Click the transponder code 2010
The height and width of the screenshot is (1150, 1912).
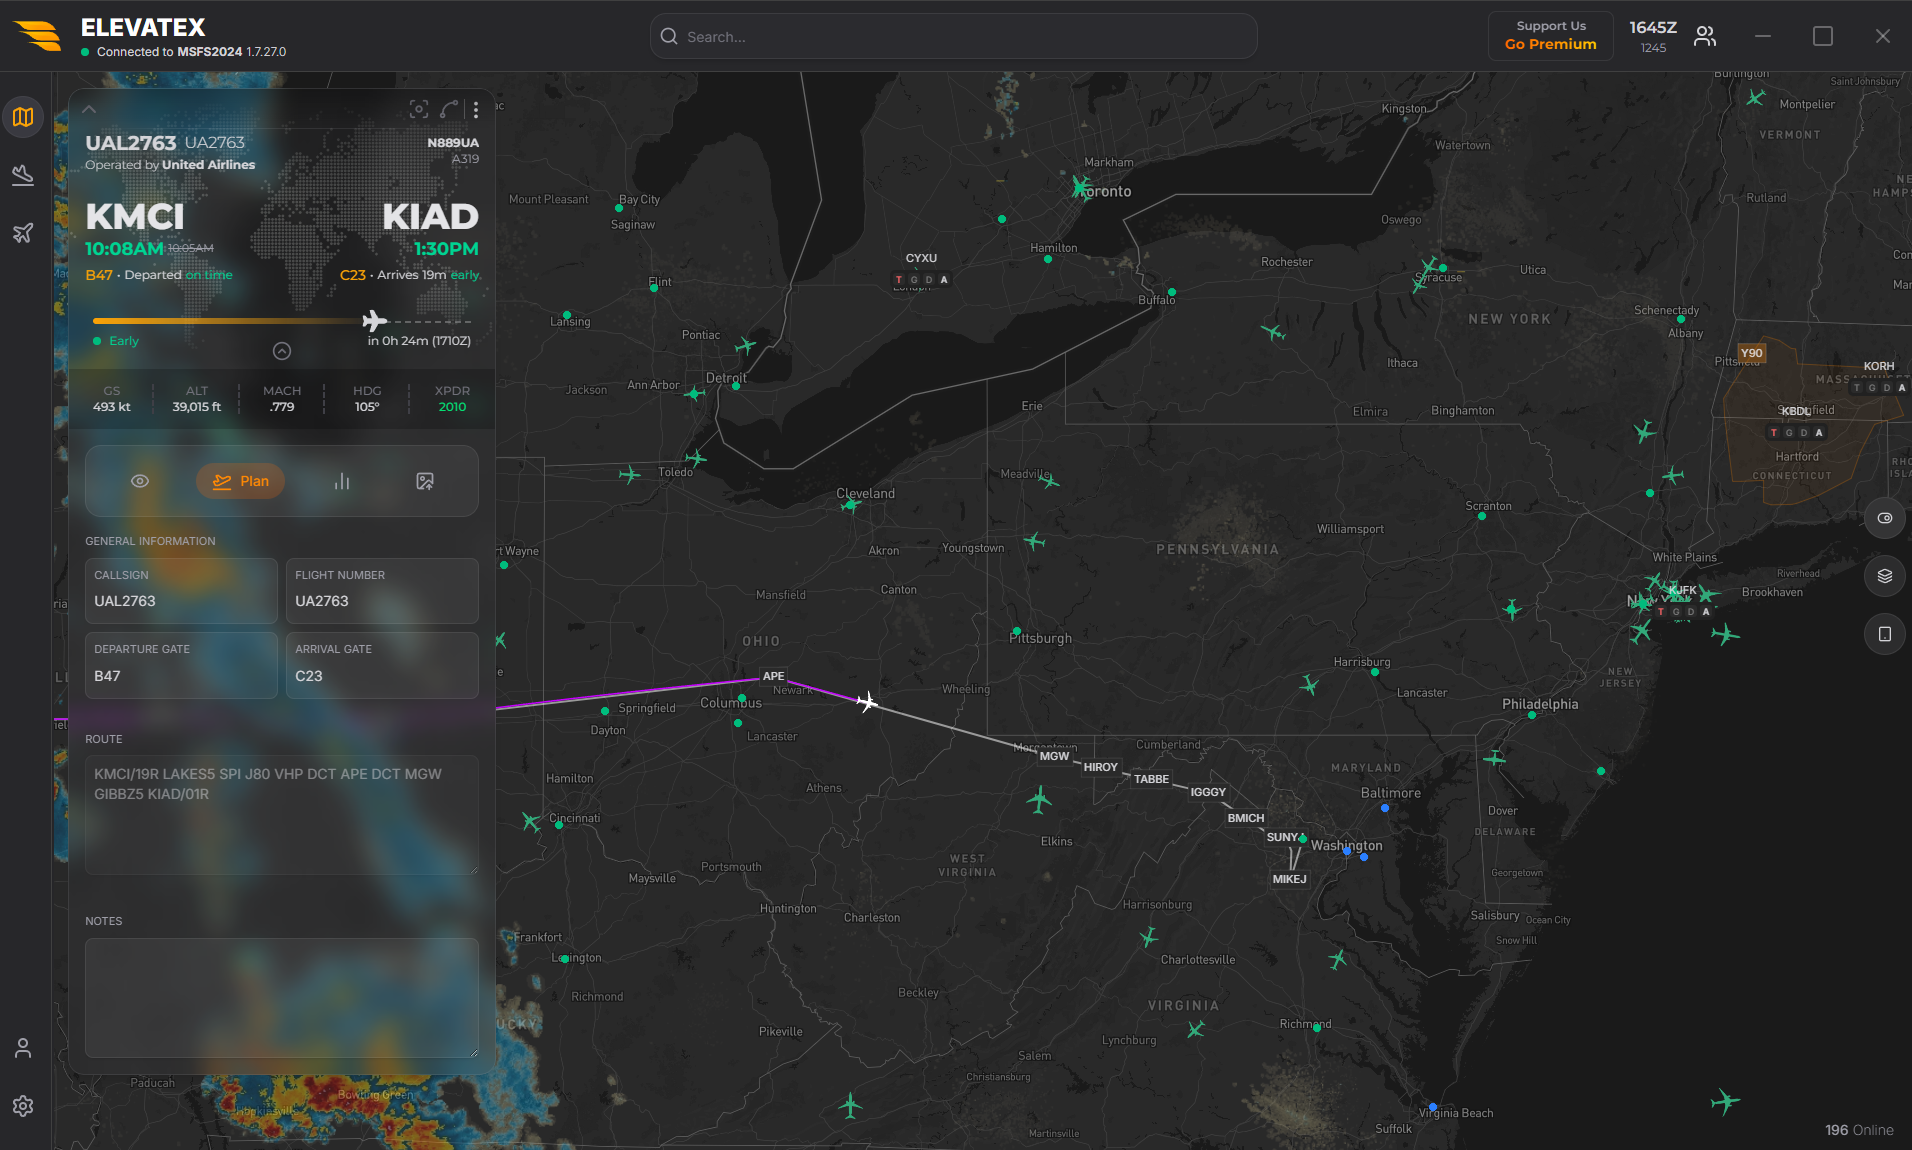(x=452, y=407)
